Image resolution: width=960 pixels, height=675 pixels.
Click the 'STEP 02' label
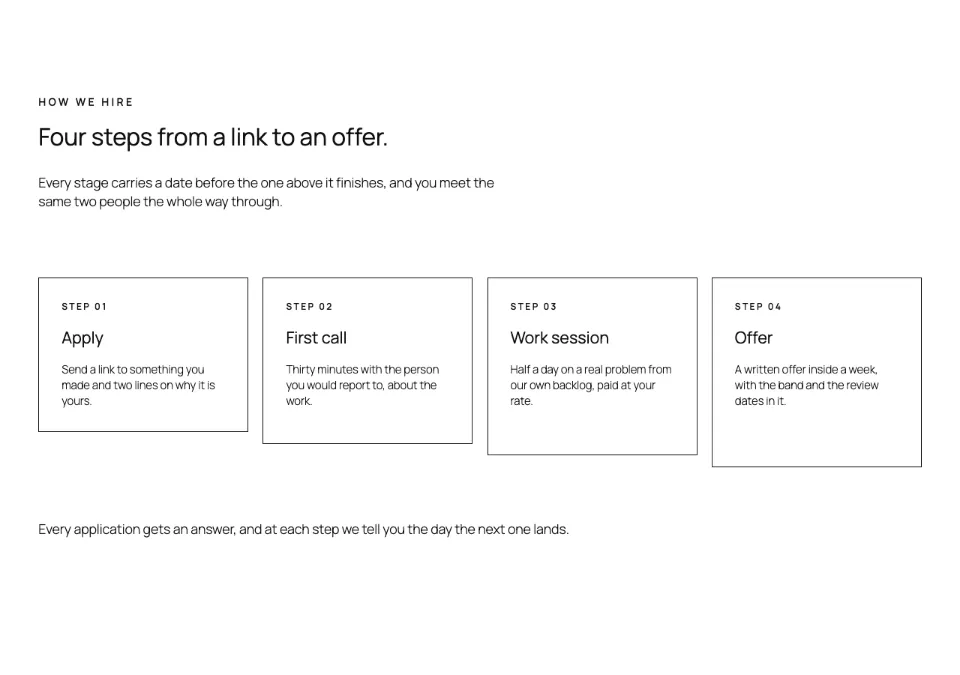pyautogui.click(x=309, y=307)
